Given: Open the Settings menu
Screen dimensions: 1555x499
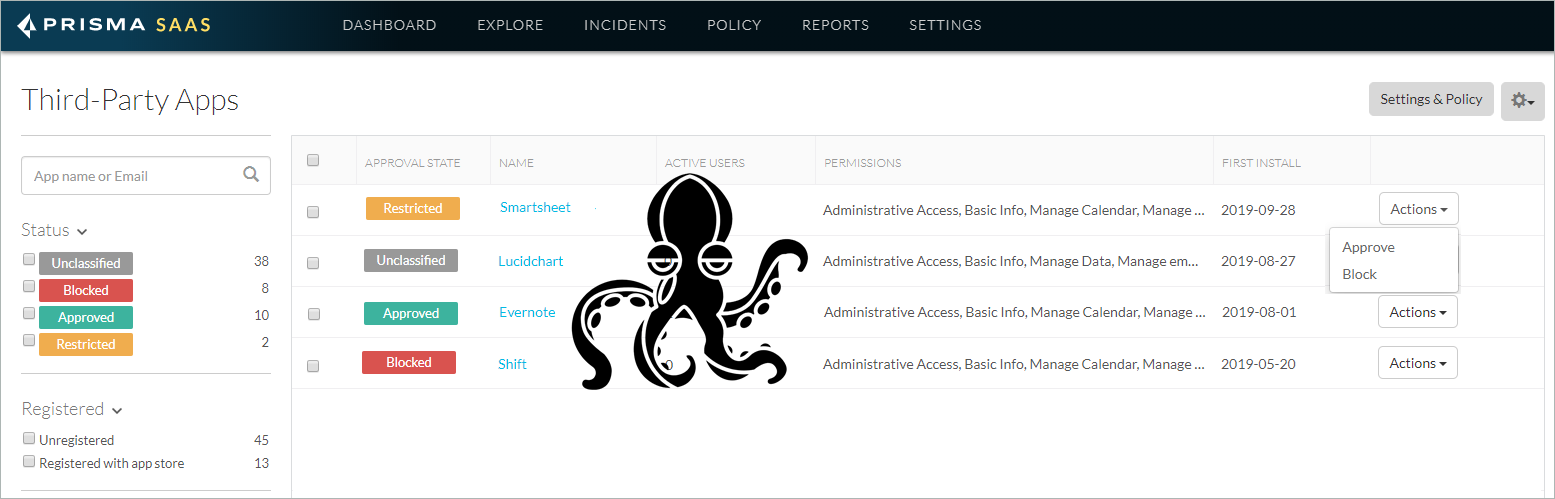Looking at the screenshot, I should pos(945,25).
